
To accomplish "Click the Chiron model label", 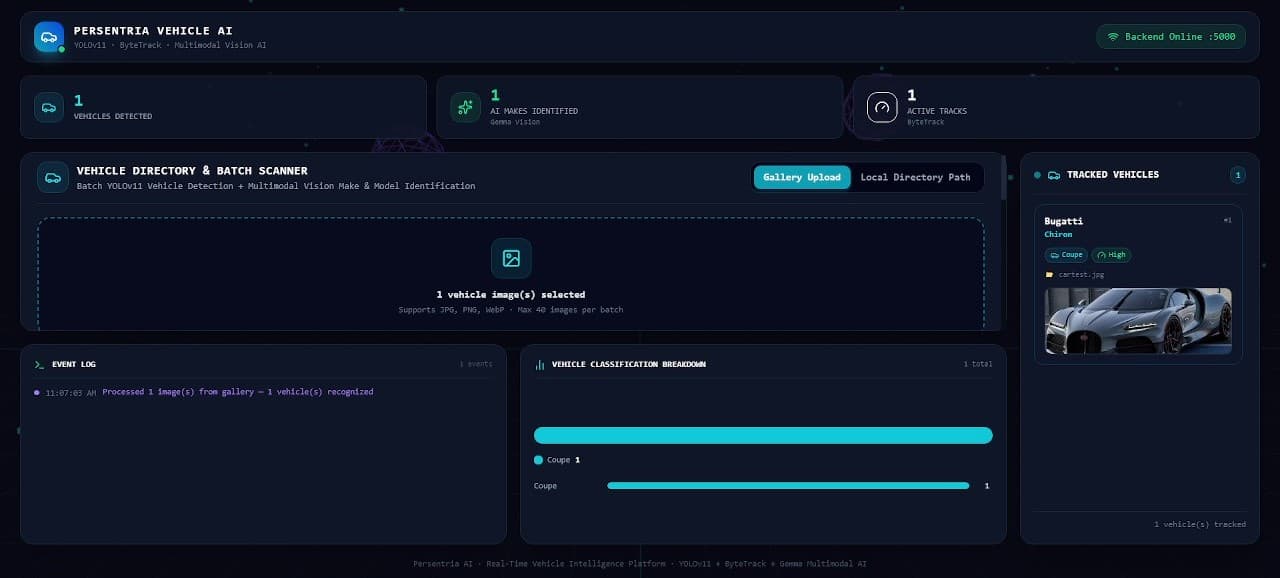I will point(1058,234).
